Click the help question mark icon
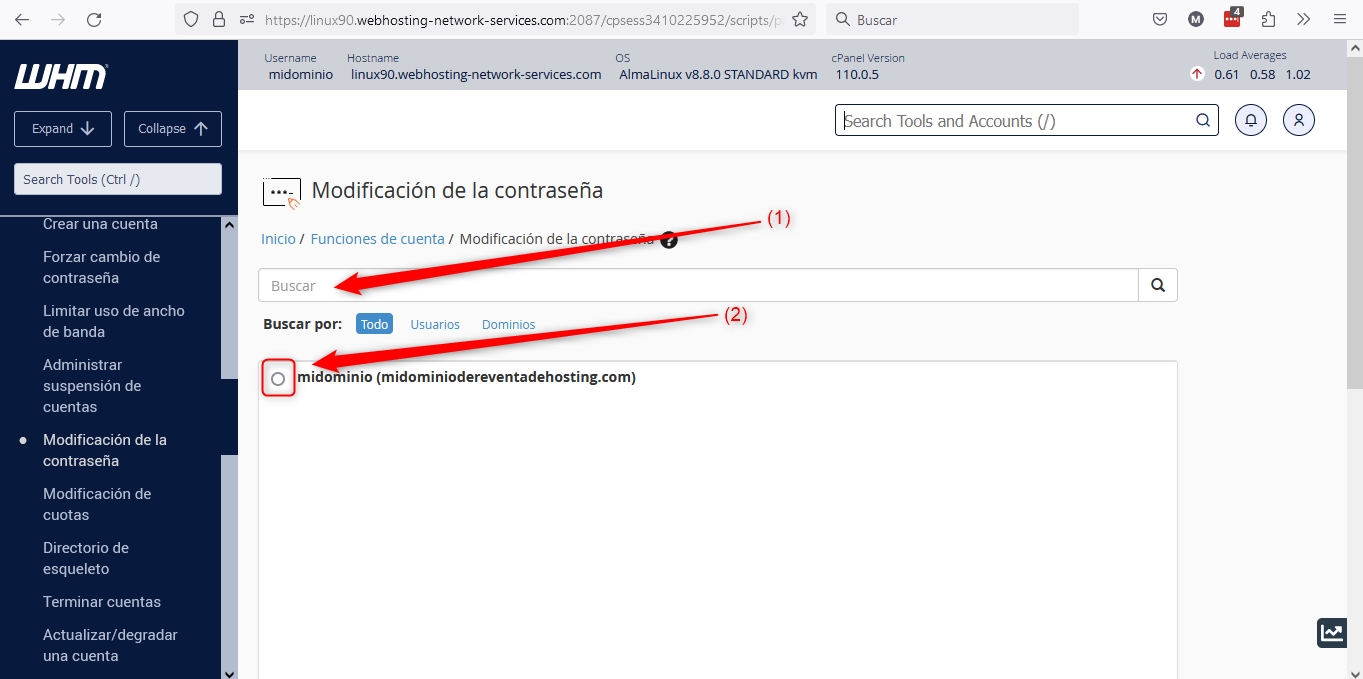This screenshot has width=1363, height=679. click(x=669, y=240)
